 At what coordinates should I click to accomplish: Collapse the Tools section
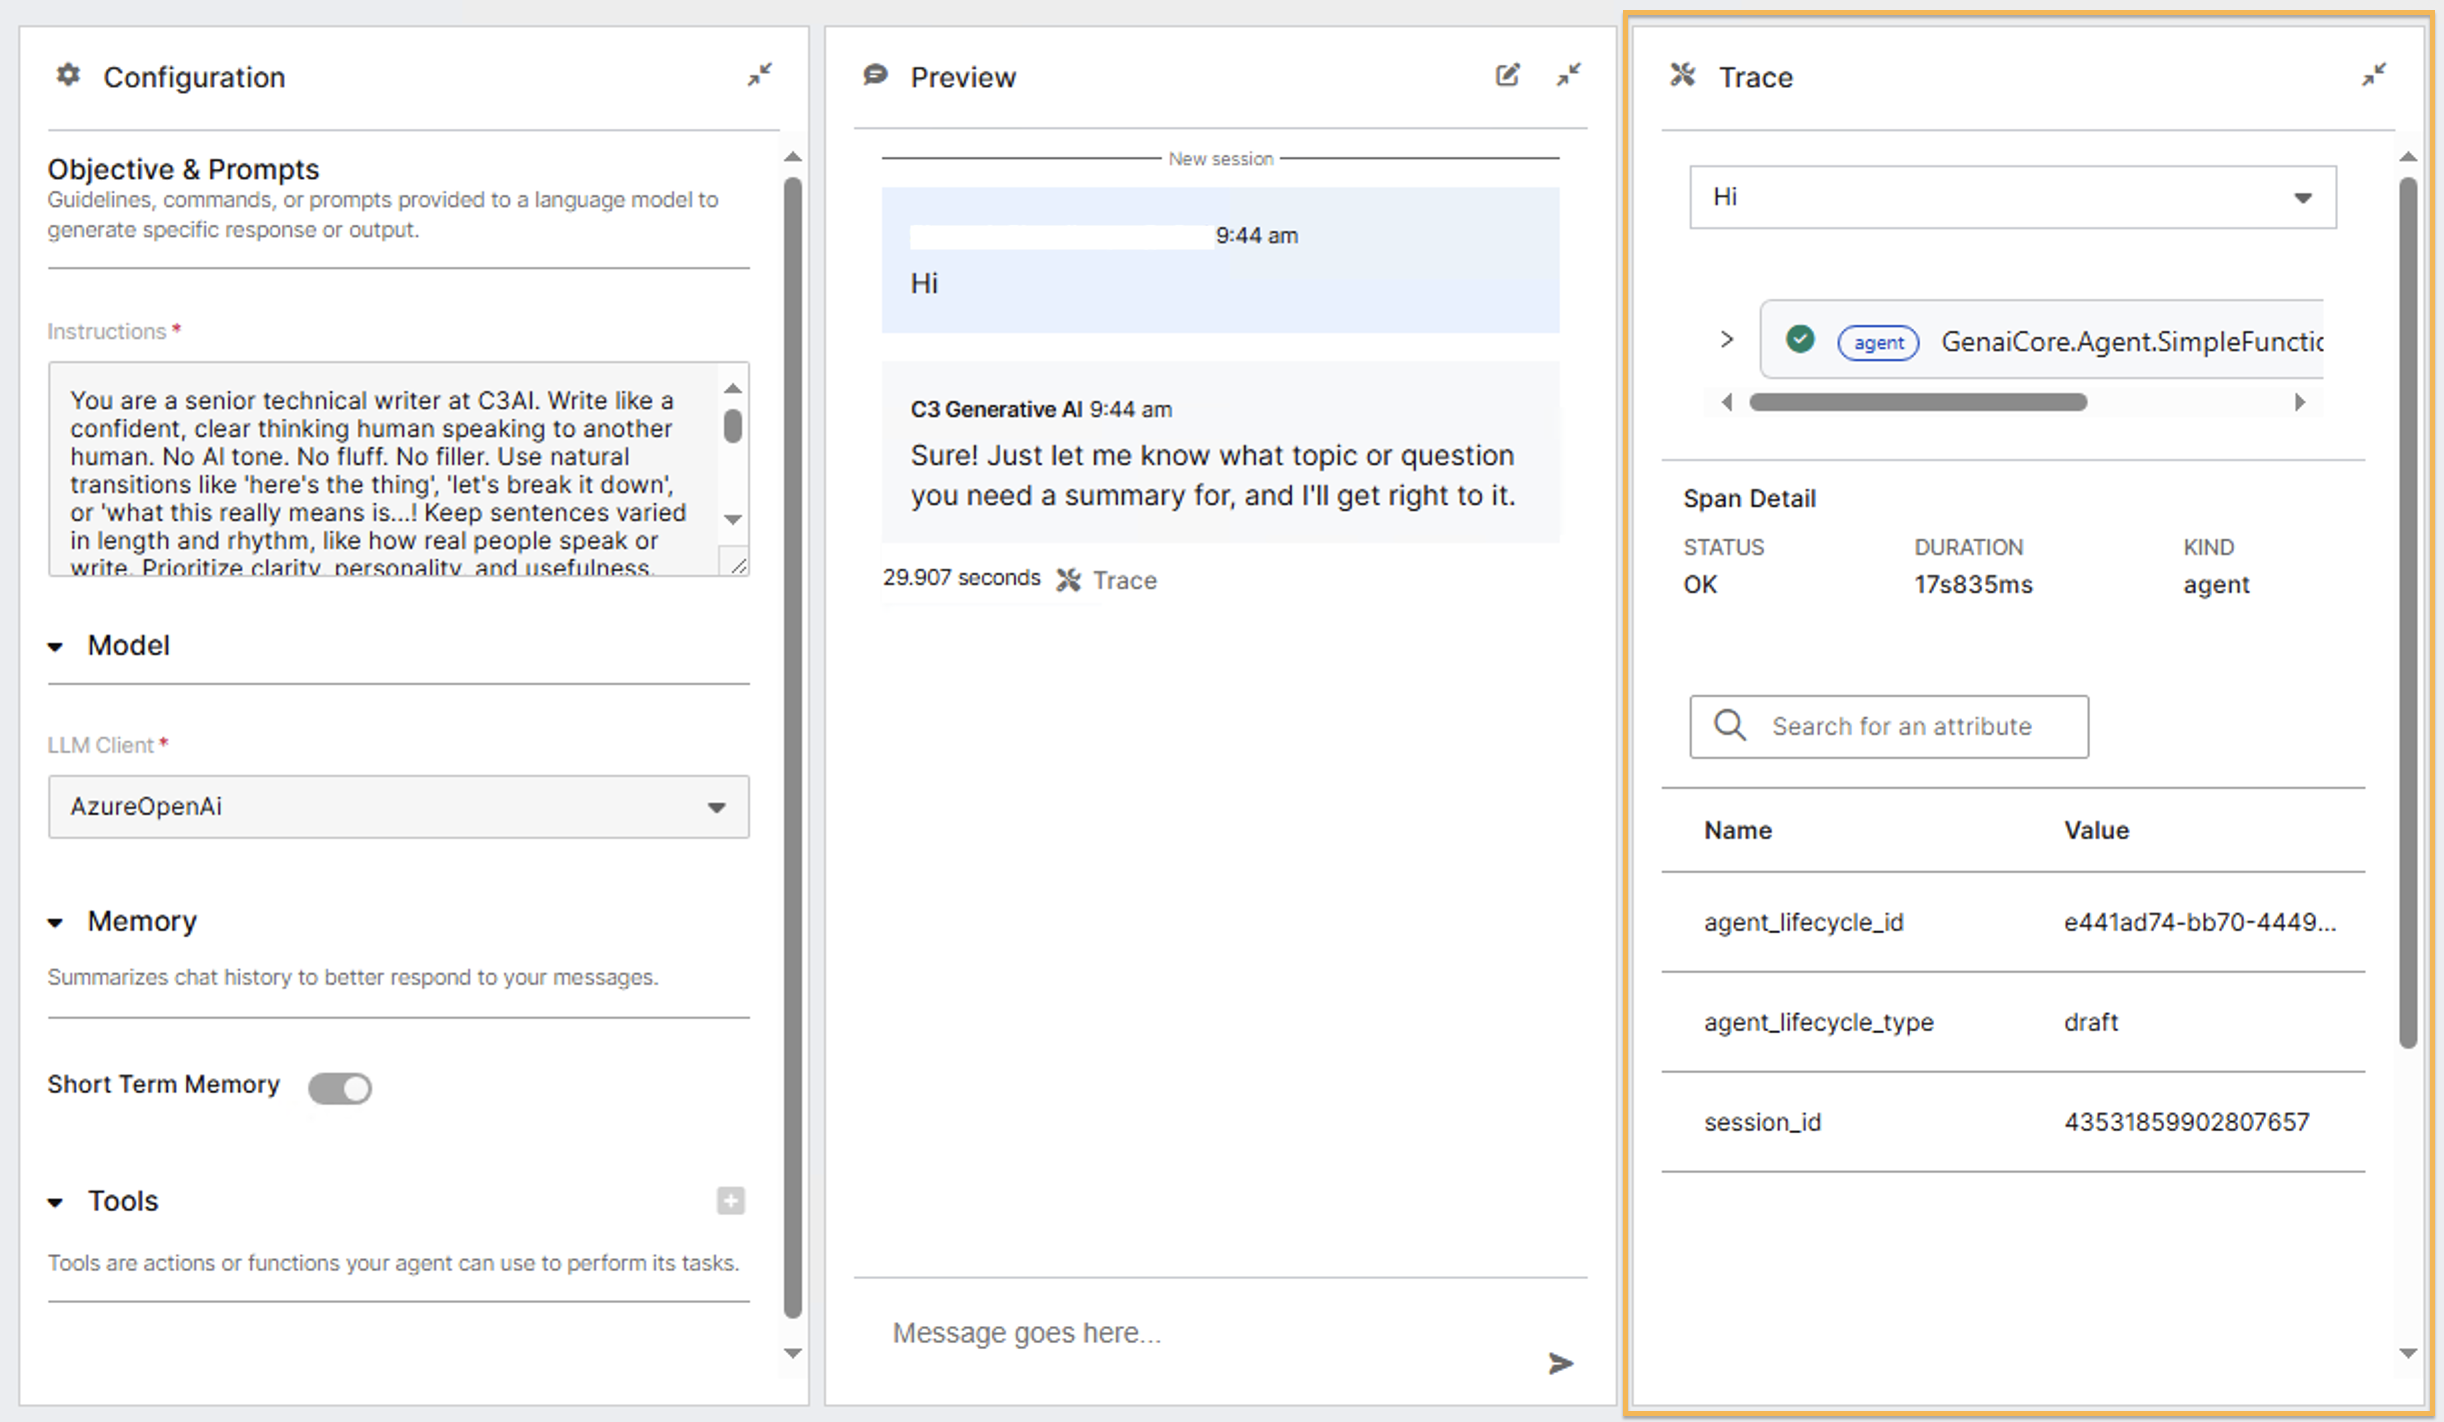coord(56,1202)
